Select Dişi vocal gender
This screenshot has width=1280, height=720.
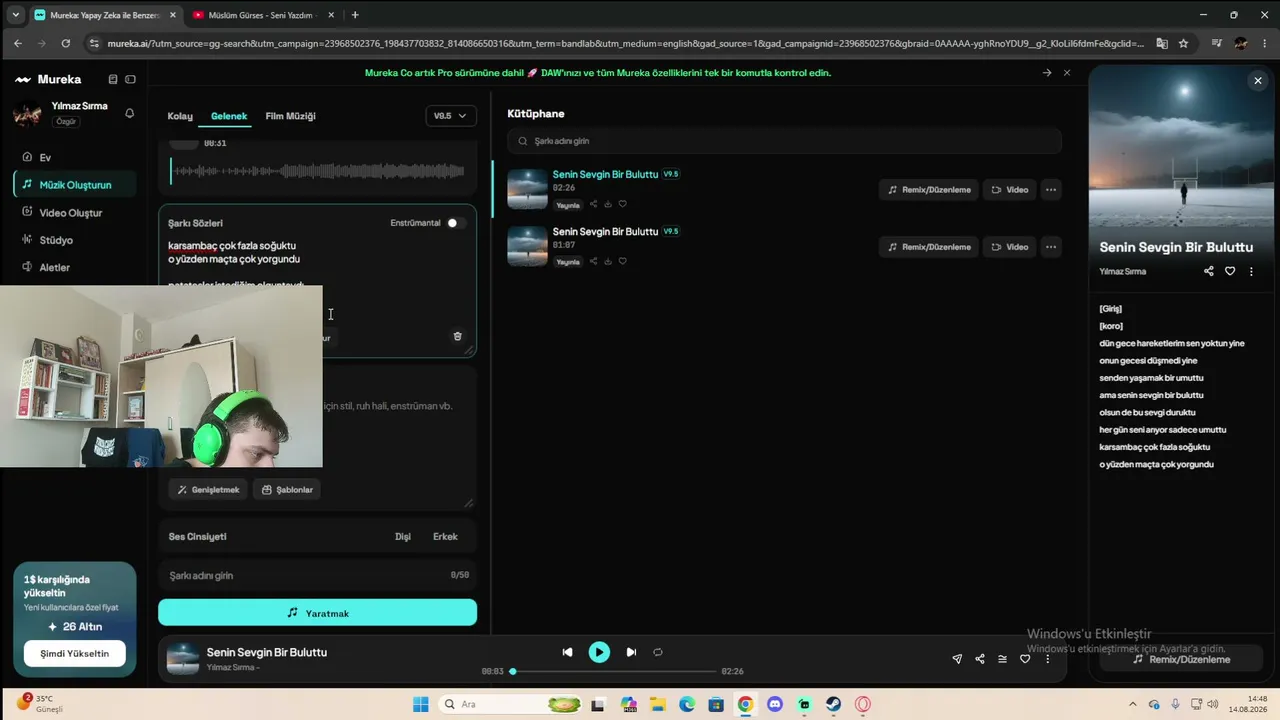[403, 537]
